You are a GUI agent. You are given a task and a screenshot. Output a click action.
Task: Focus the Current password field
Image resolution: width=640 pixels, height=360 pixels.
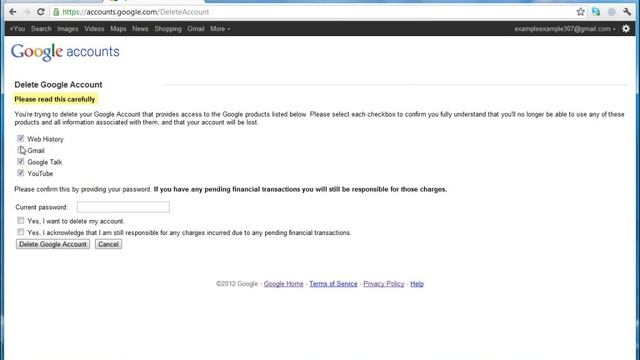click(123, 207)
